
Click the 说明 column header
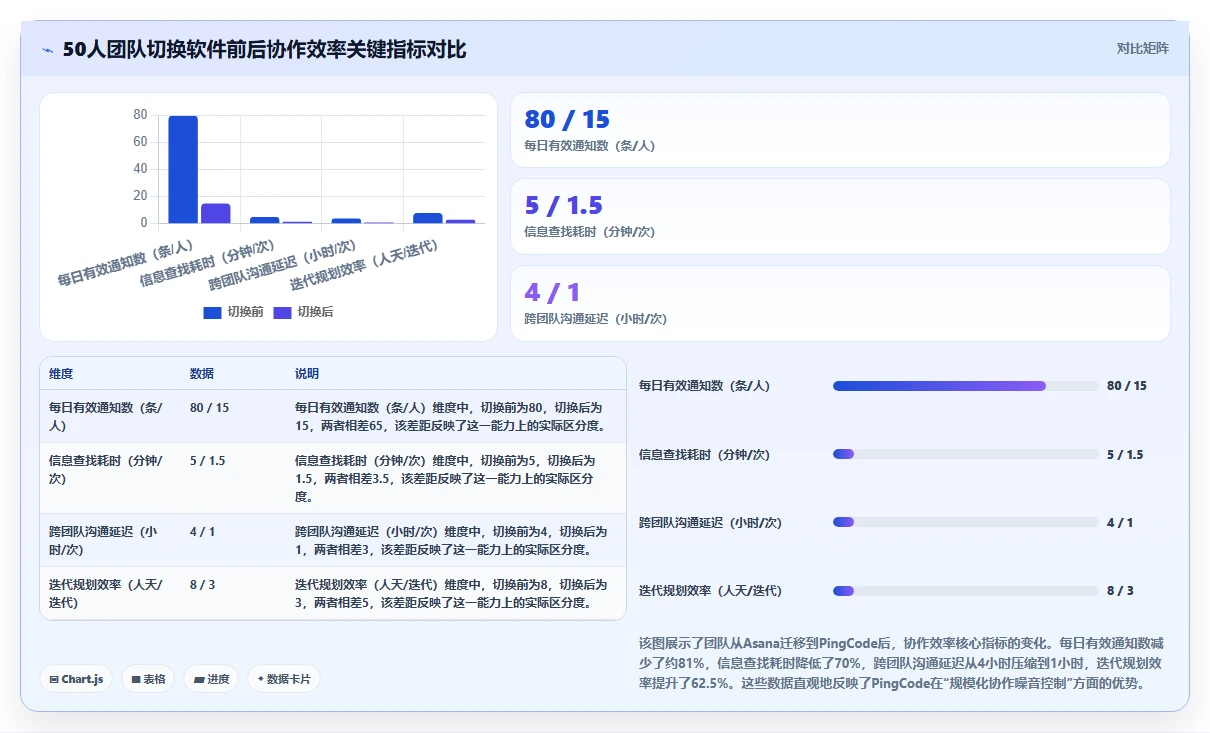tap(307, 374)
